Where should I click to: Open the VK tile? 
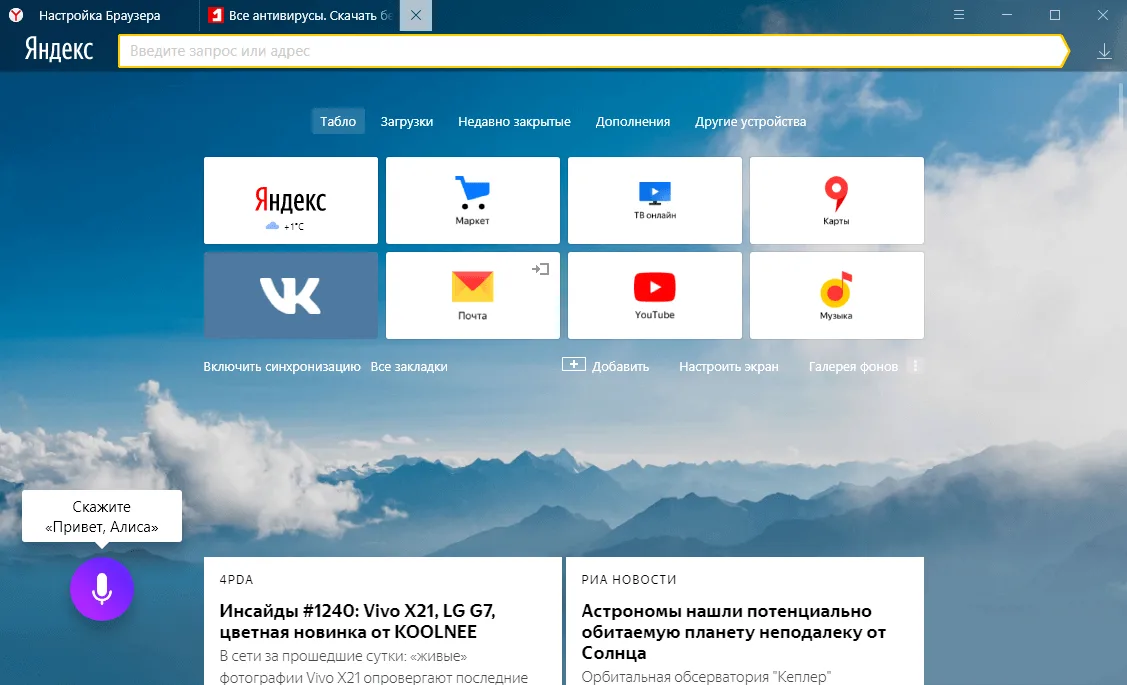[290, 295]
